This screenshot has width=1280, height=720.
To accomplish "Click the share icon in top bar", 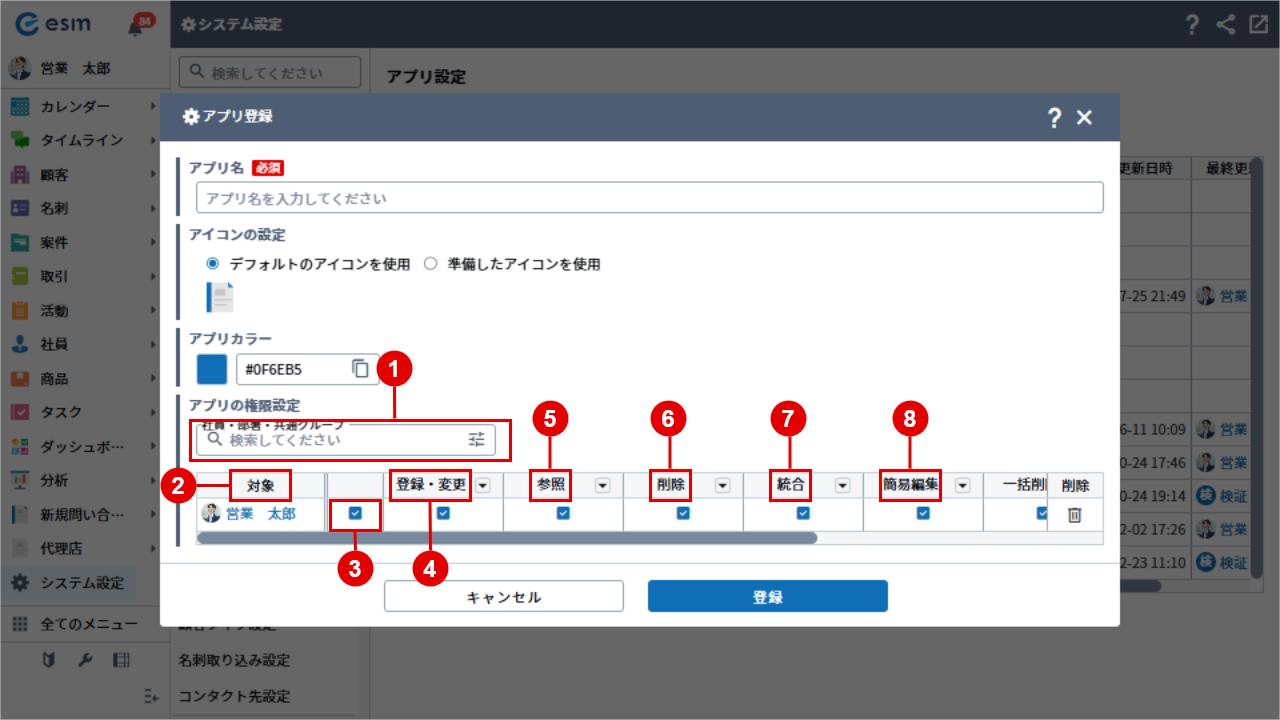I will (1226, 25).
